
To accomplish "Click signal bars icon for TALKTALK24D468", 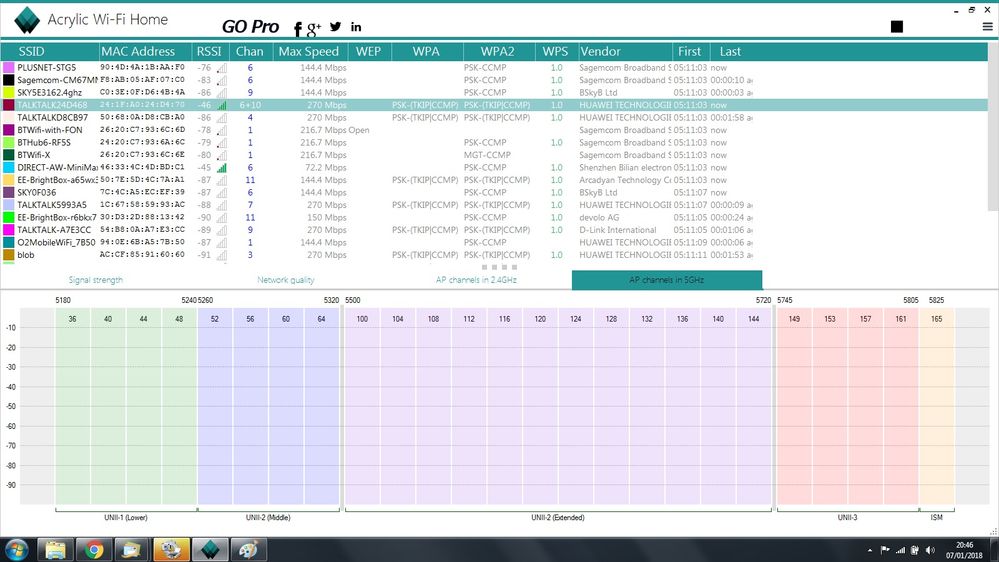I will [222, 105].
